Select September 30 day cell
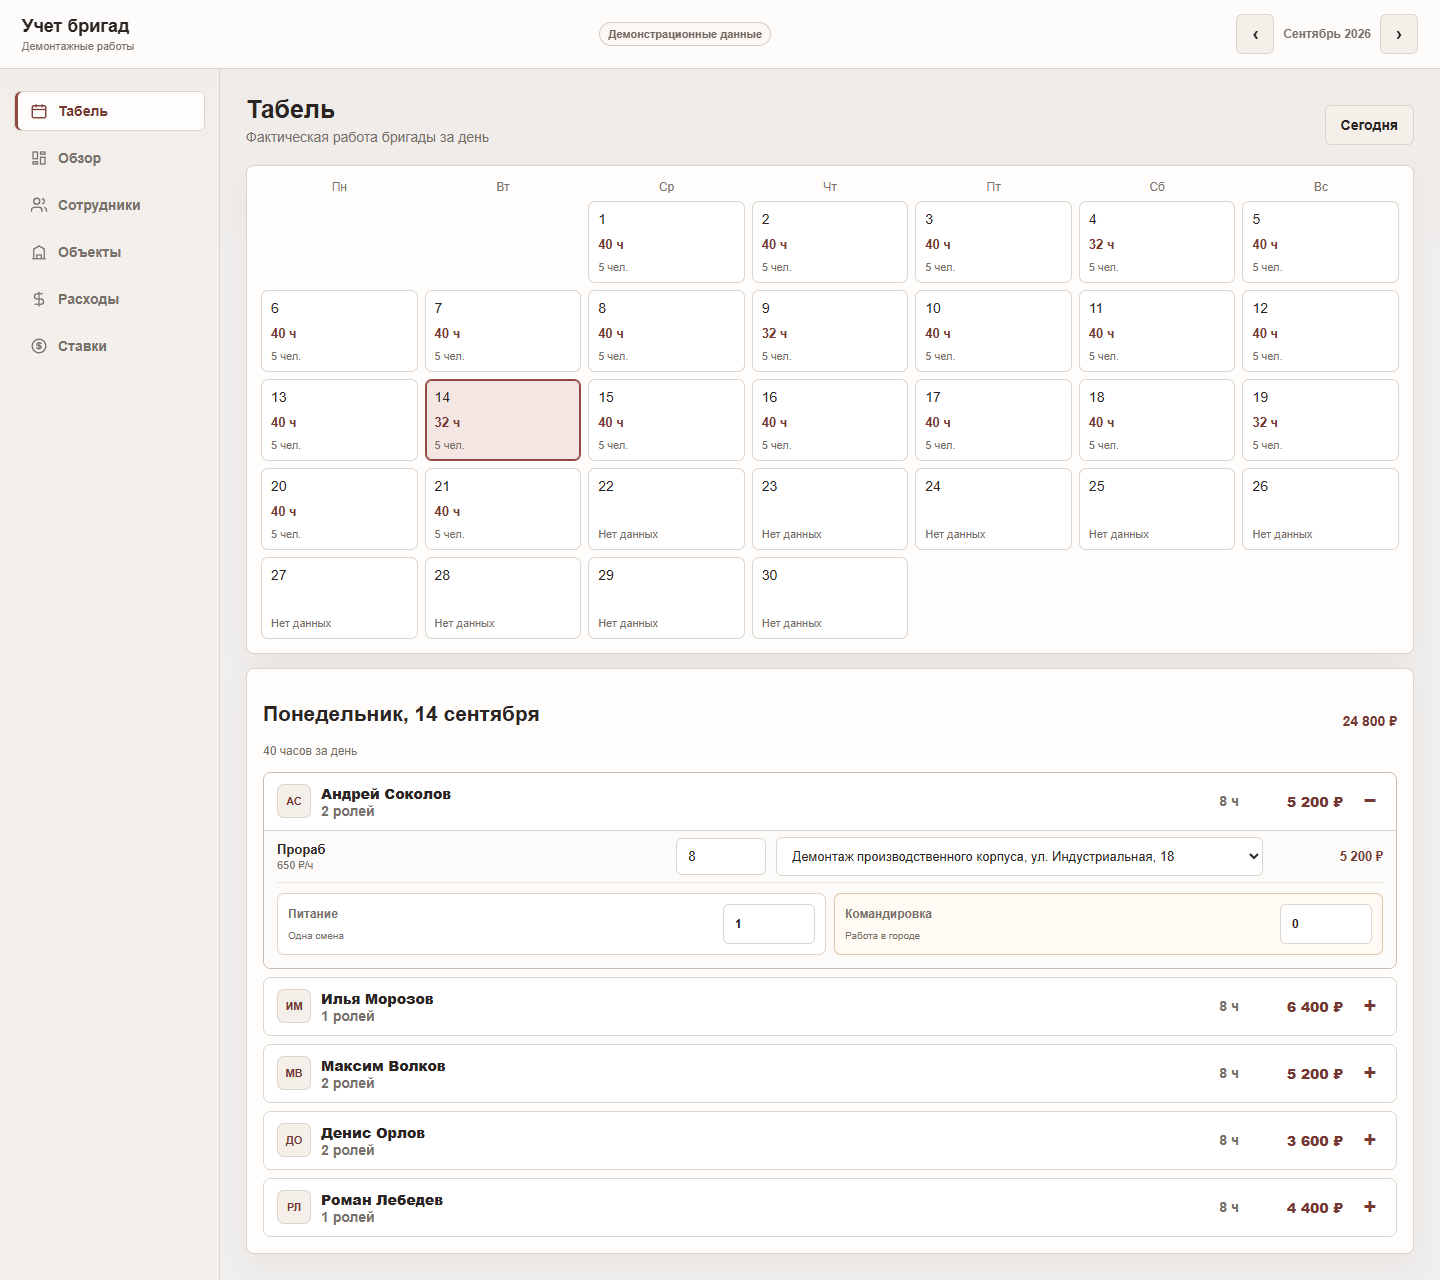1440x1280 pixels. point(830,598)
